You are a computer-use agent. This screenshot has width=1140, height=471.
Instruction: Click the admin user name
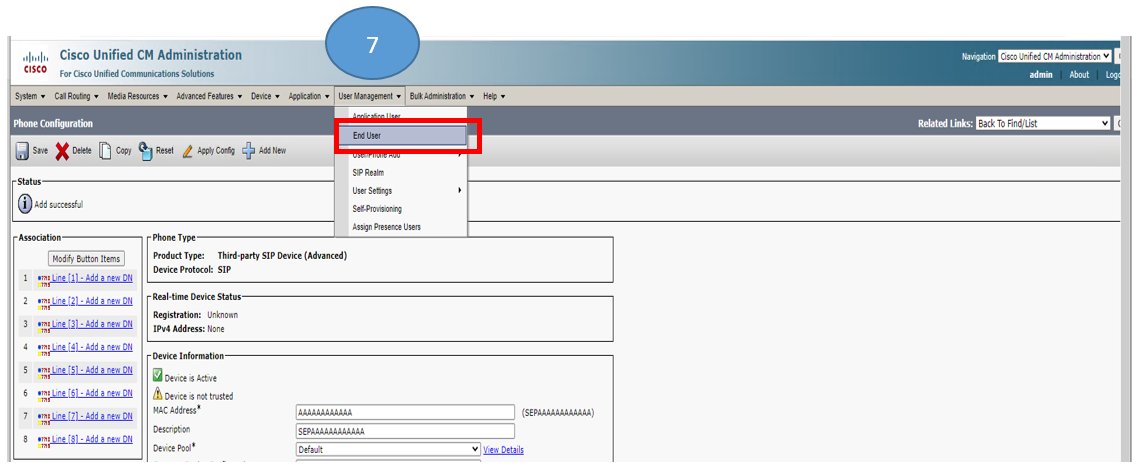point(1040,75)
